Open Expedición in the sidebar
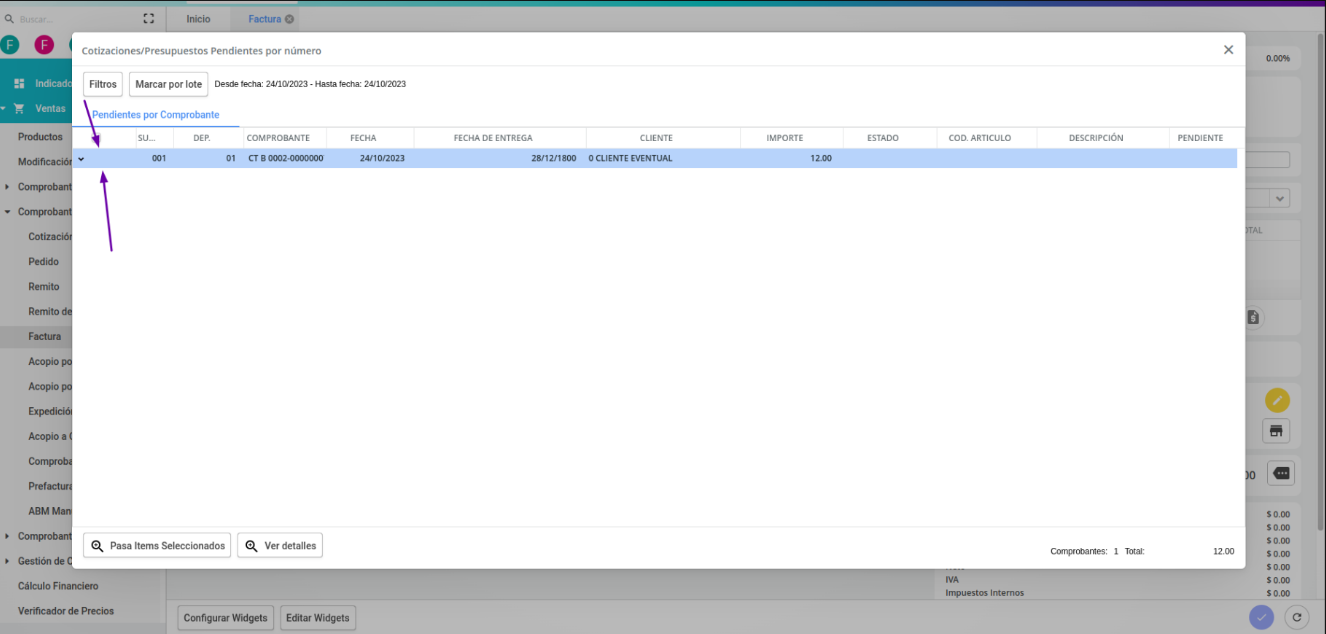Viewport: 1326px width, 634px height. pyautogui.click(x=50, y=412)
